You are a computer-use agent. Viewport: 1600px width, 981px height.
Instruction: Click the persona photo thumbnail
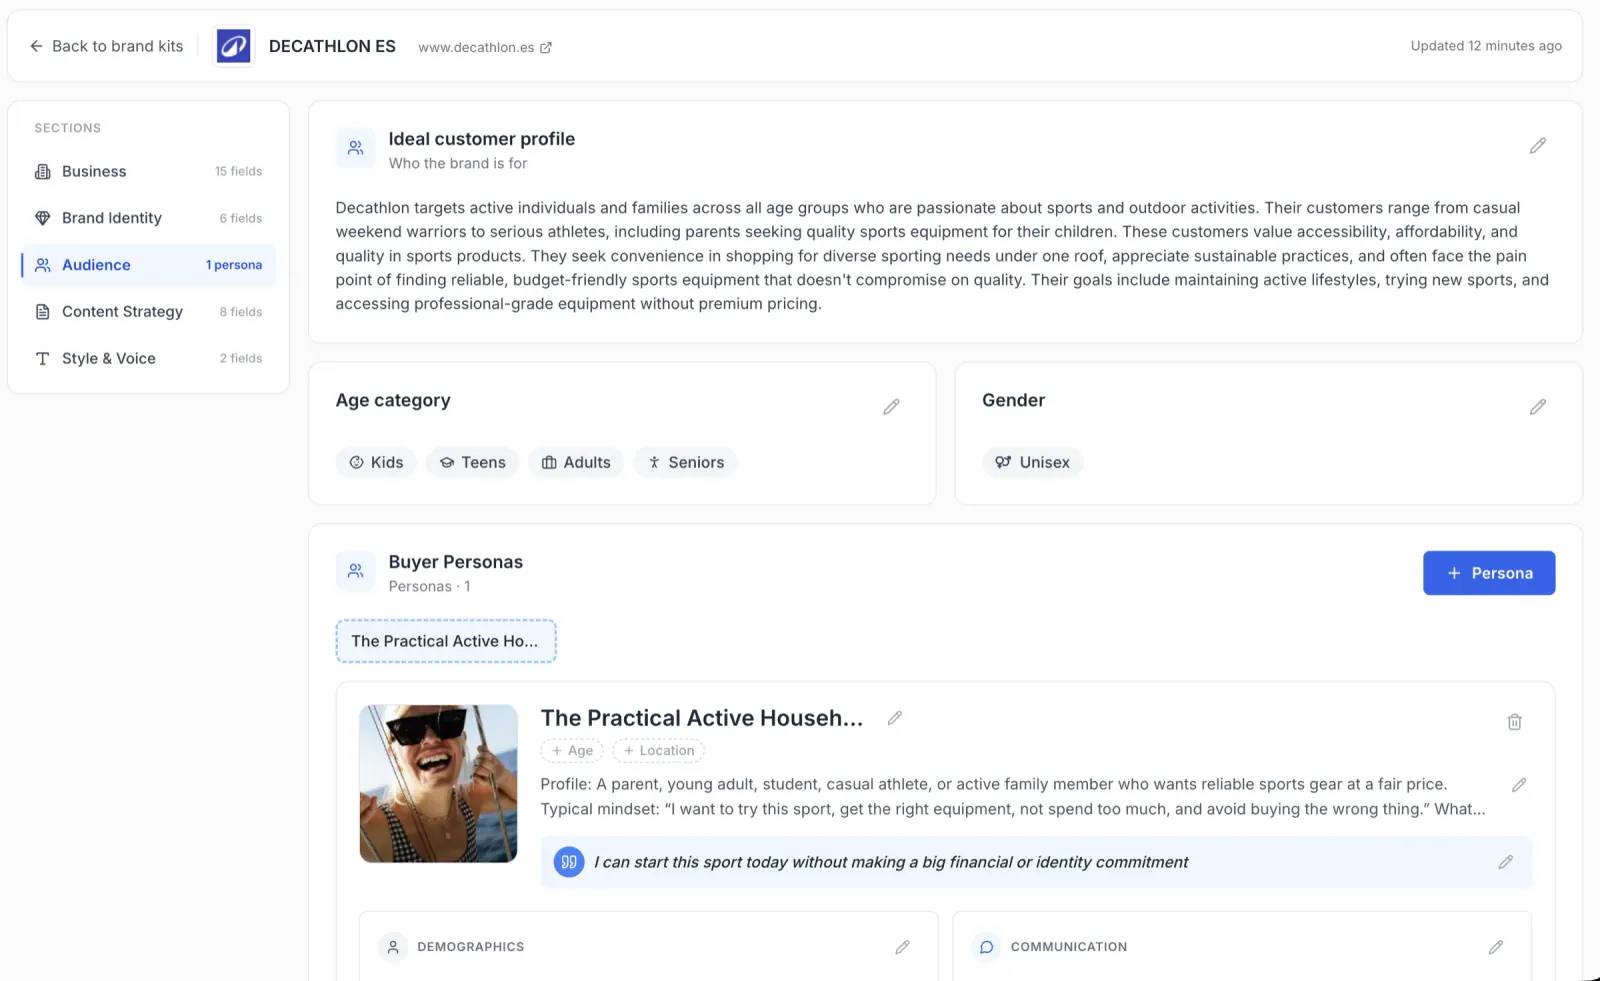pos(439,784)
